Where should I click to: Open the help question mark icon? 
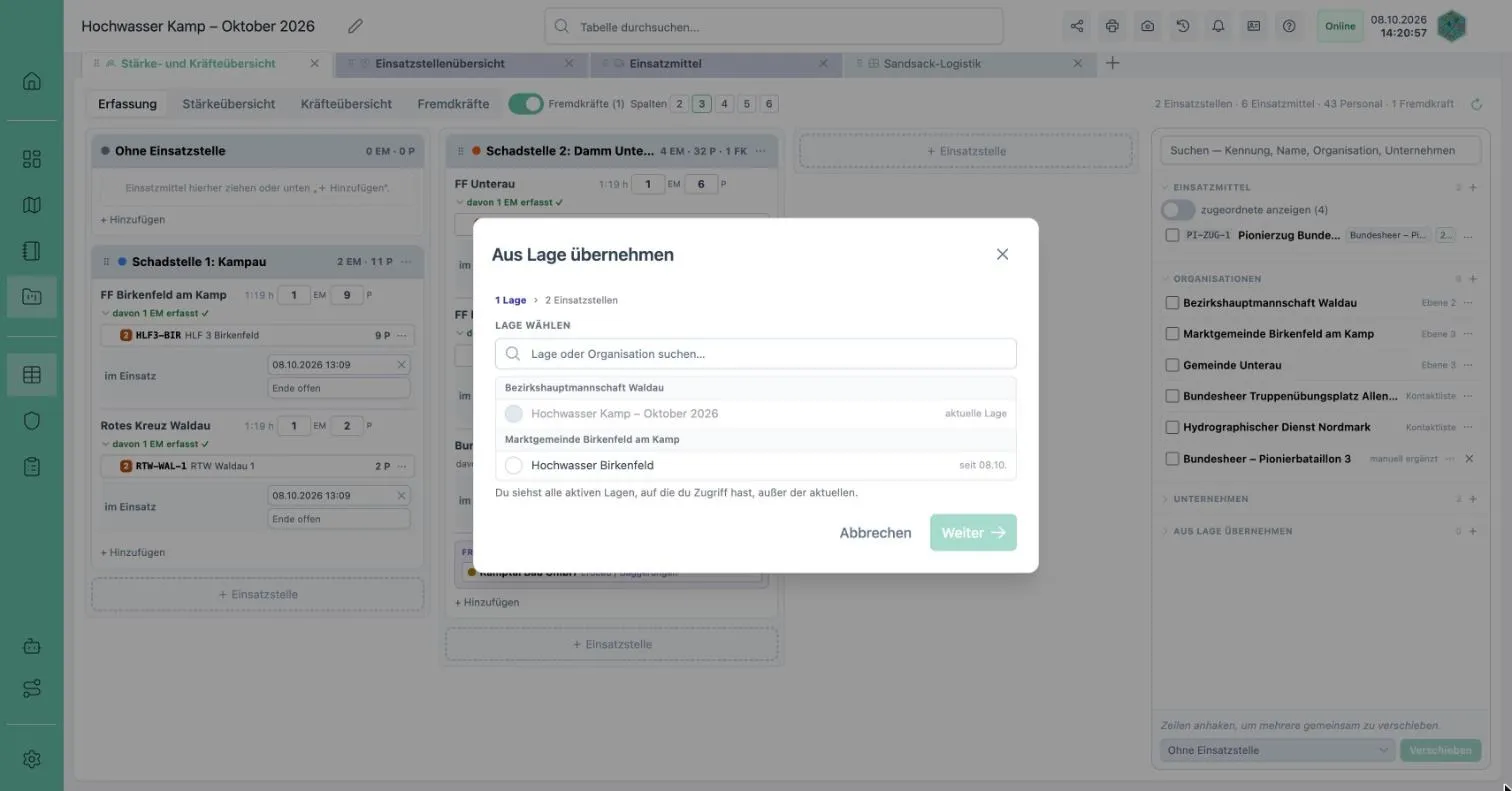1289,27
